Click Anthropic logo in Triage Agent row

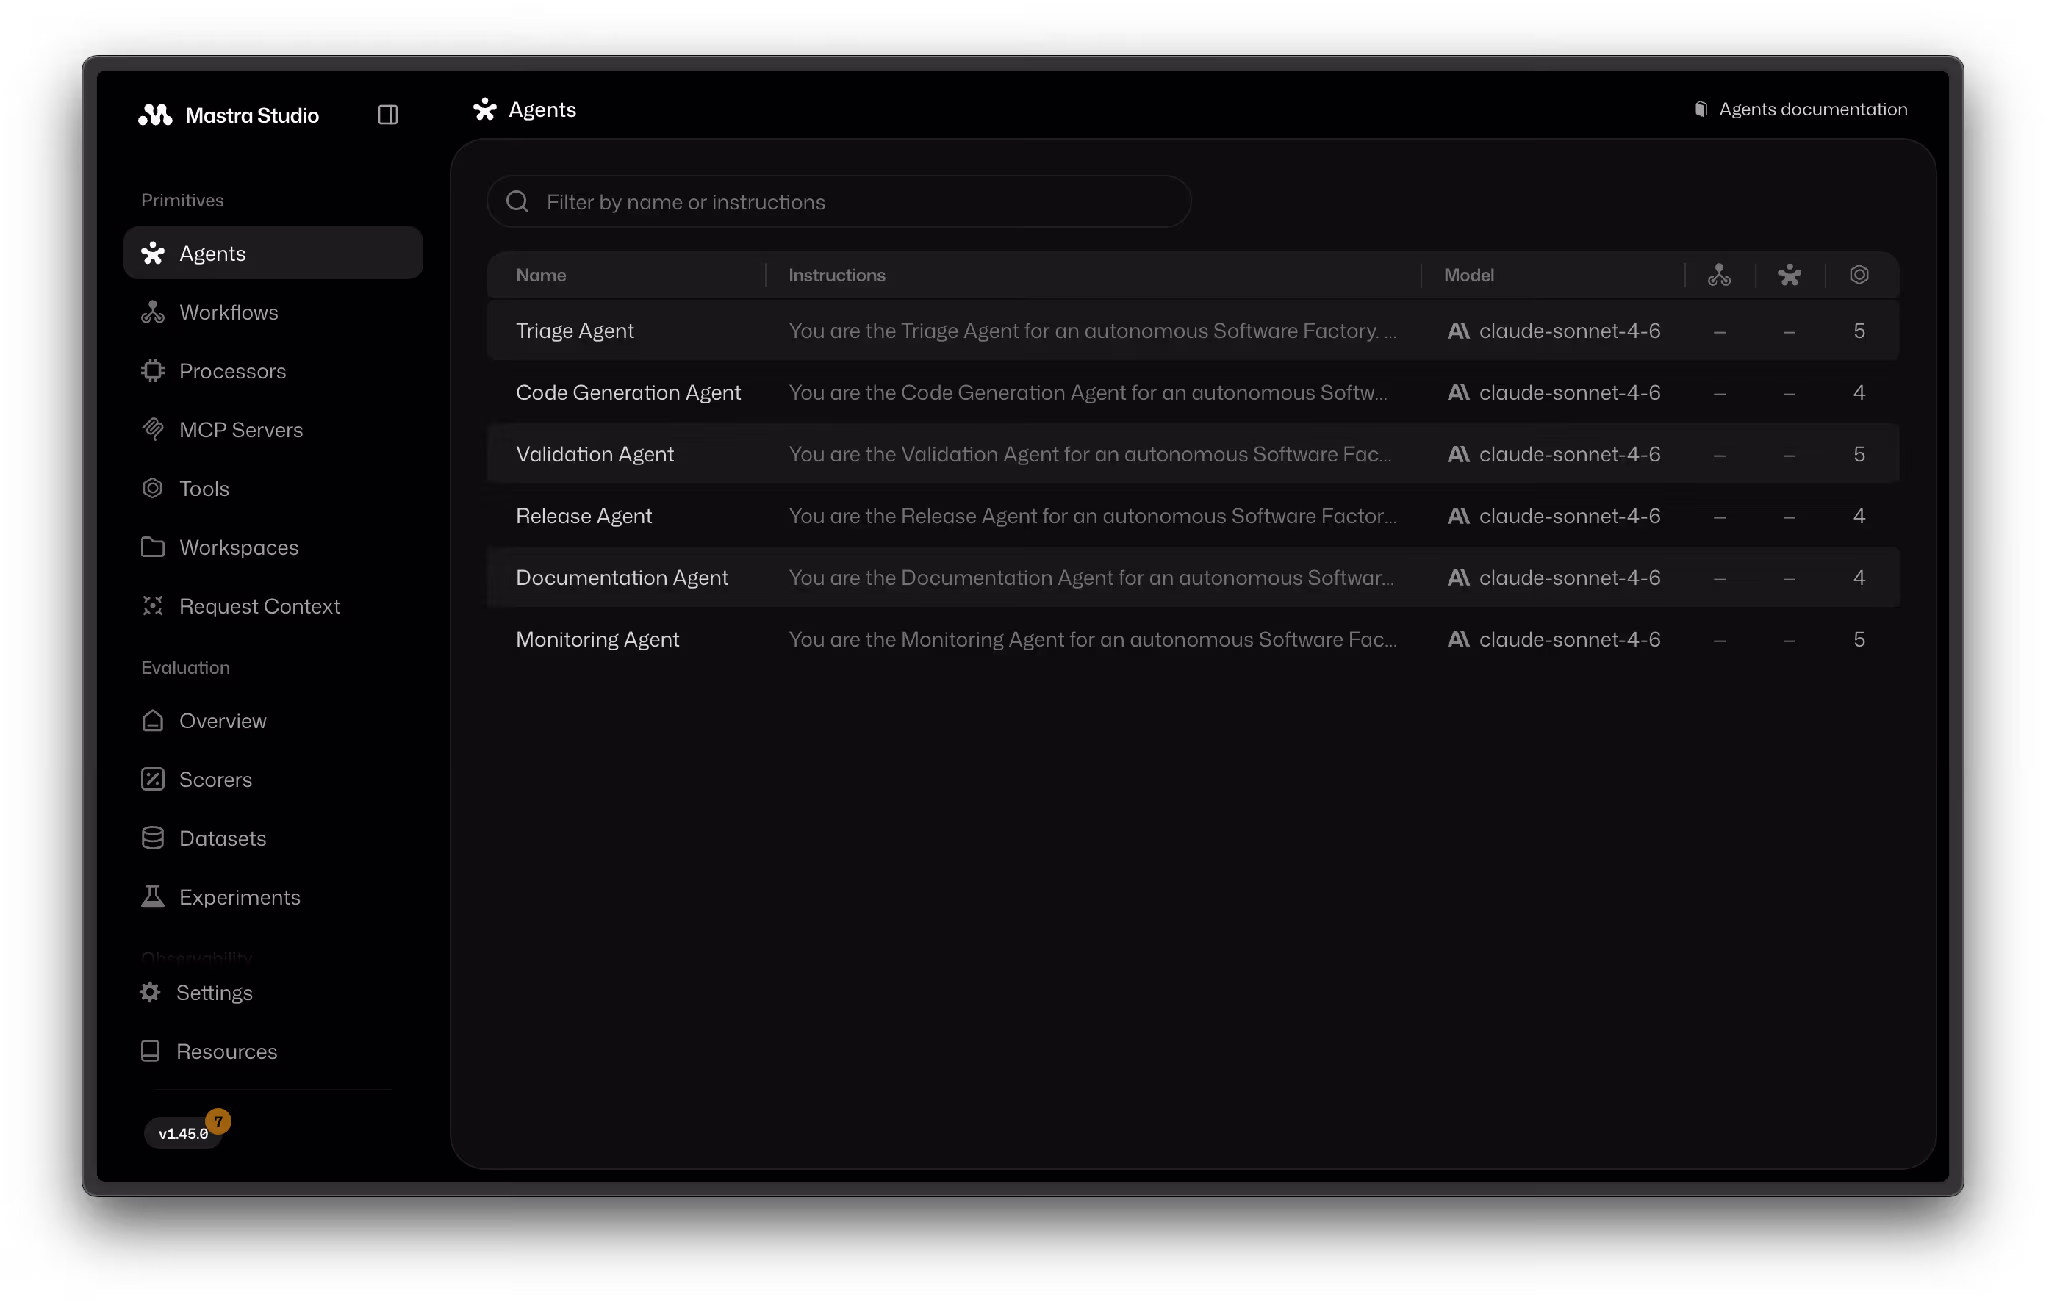1459,331
